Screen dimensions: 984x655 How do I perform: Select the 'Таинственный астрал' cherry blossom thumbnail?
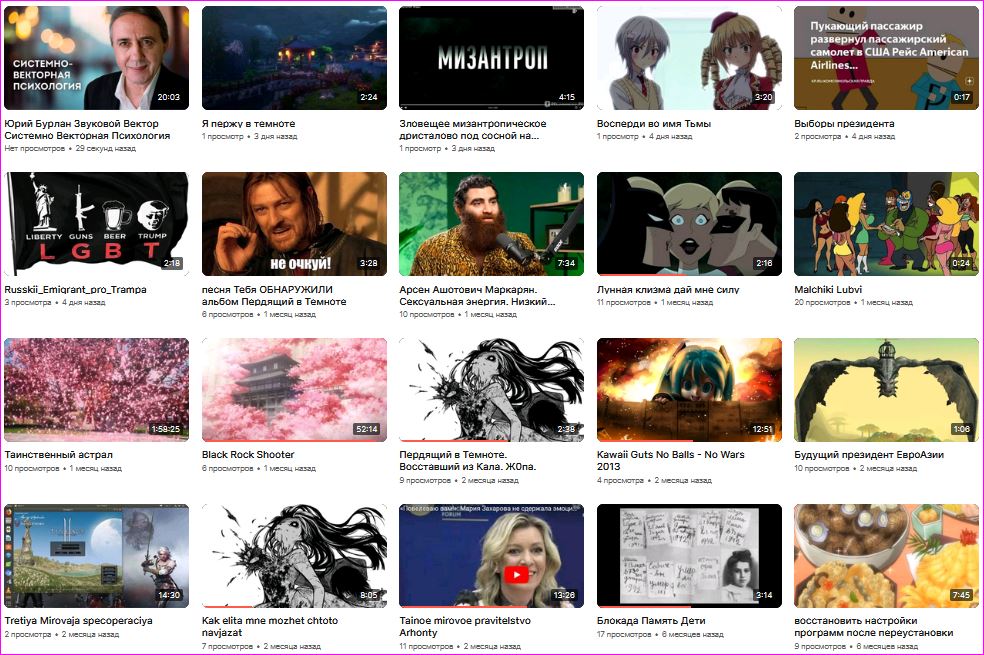(97, 390)
